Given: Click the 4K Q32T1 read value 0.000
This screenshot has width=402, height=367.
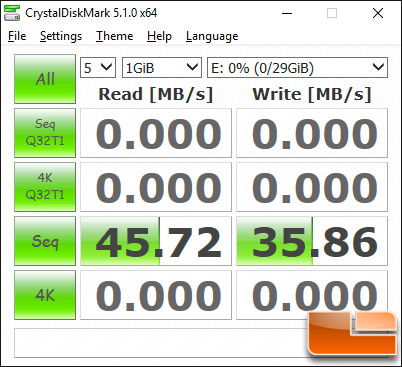Looking at the screenshot, I should coord(156,187).
